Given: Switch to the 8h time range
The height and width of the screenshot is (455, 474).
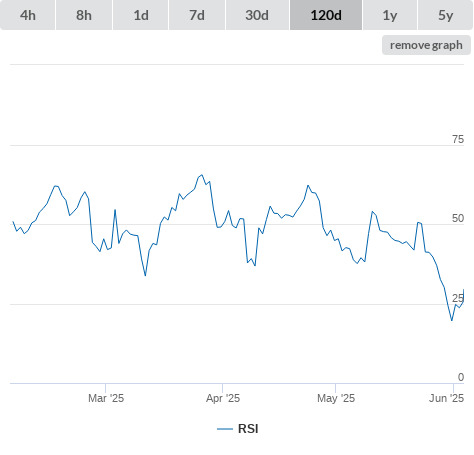Looking at the screenshot, I should [x=84, y=15].
